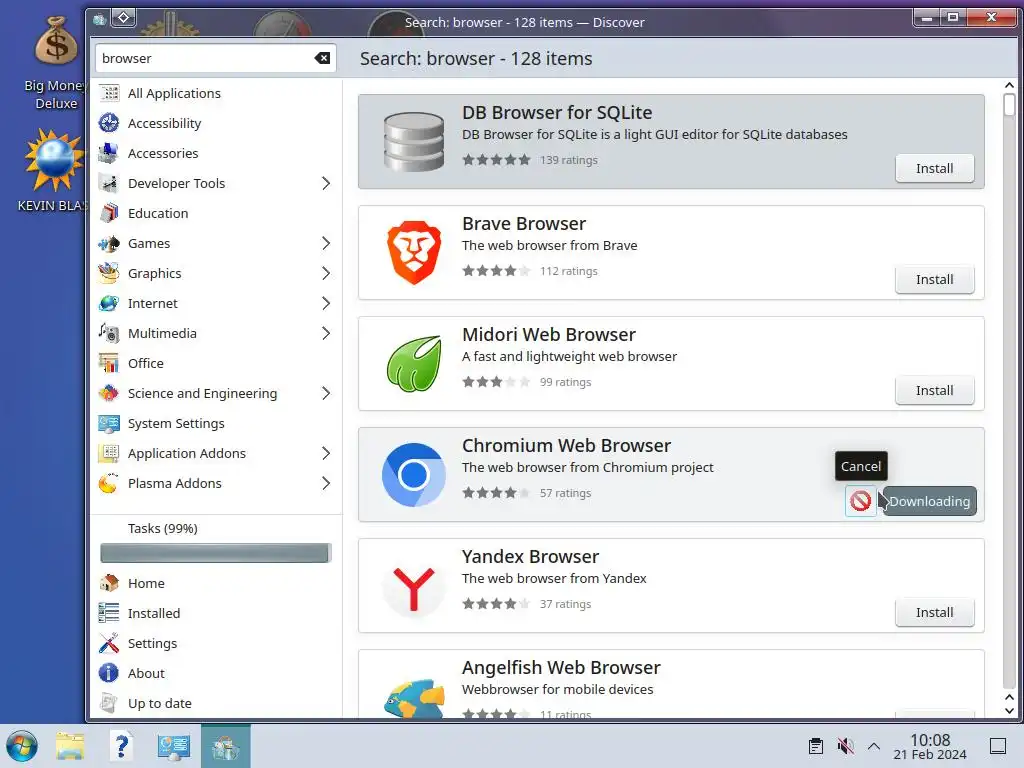Check the Up to date icon
Image resolution: width=1024 pixels, height=768 pixels.
[x=109, y=703]
